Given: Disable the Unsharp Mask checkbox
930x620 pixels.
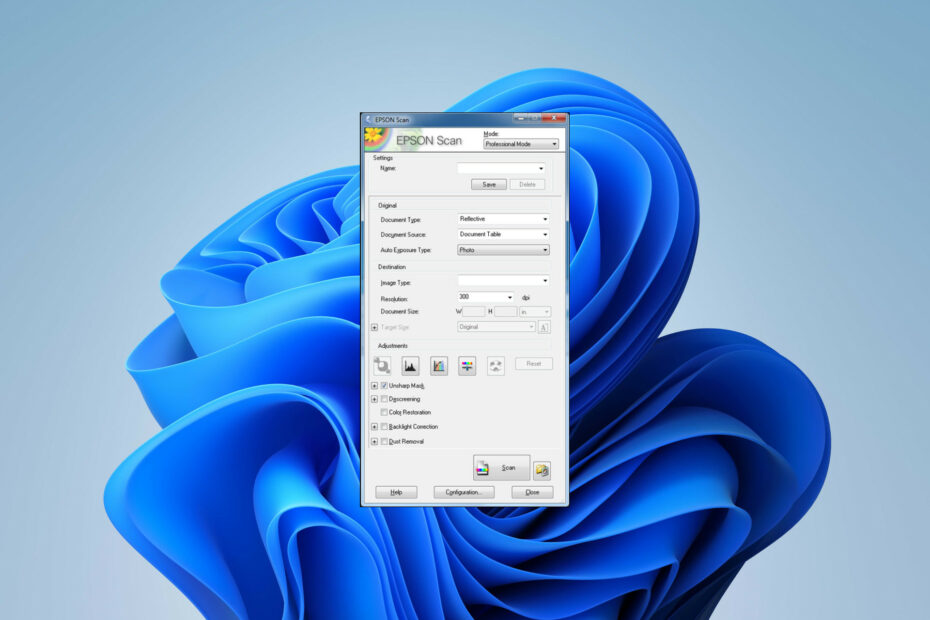Looking at the screenshot, I should (384, 386).
